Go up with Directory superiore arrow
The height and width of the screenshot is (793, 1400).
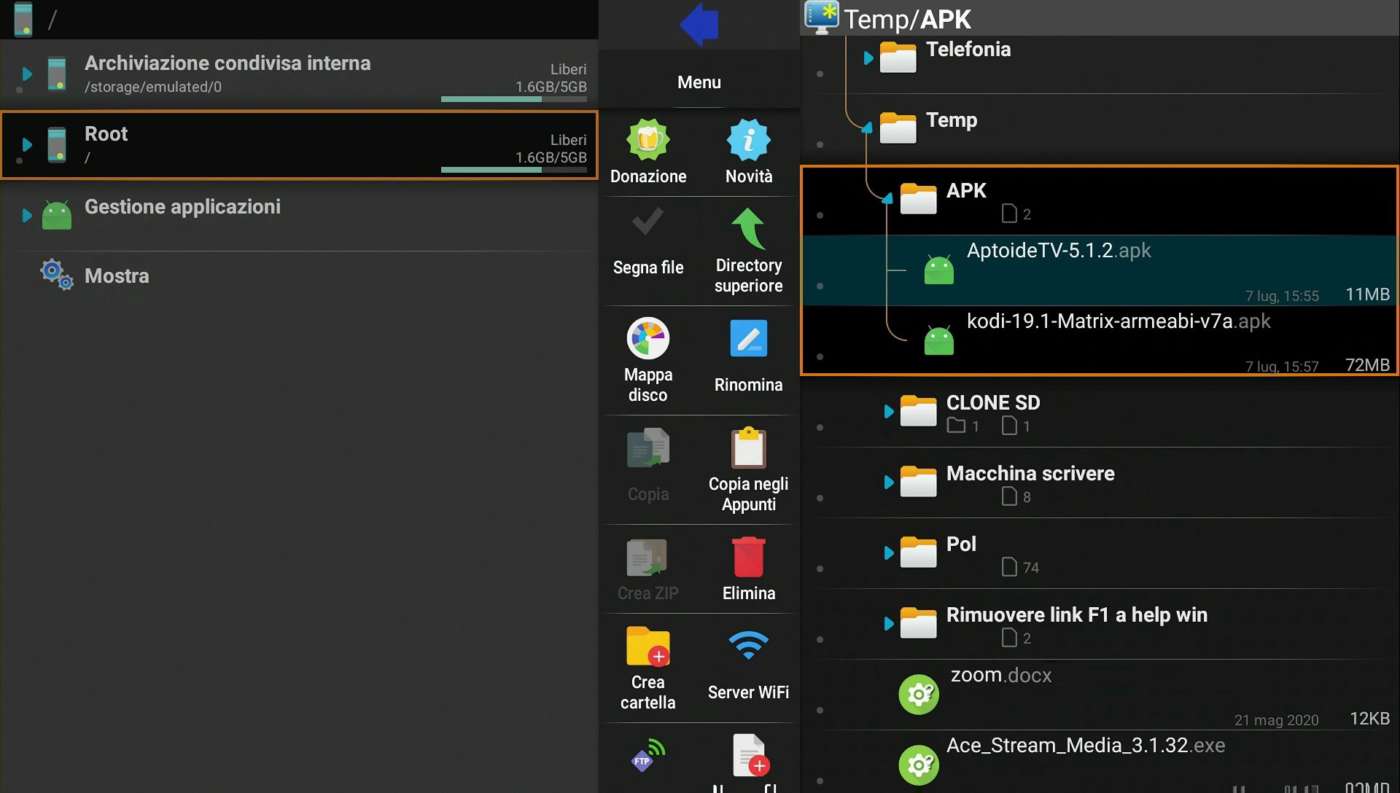pyautogui.click(x=748, y=230)
